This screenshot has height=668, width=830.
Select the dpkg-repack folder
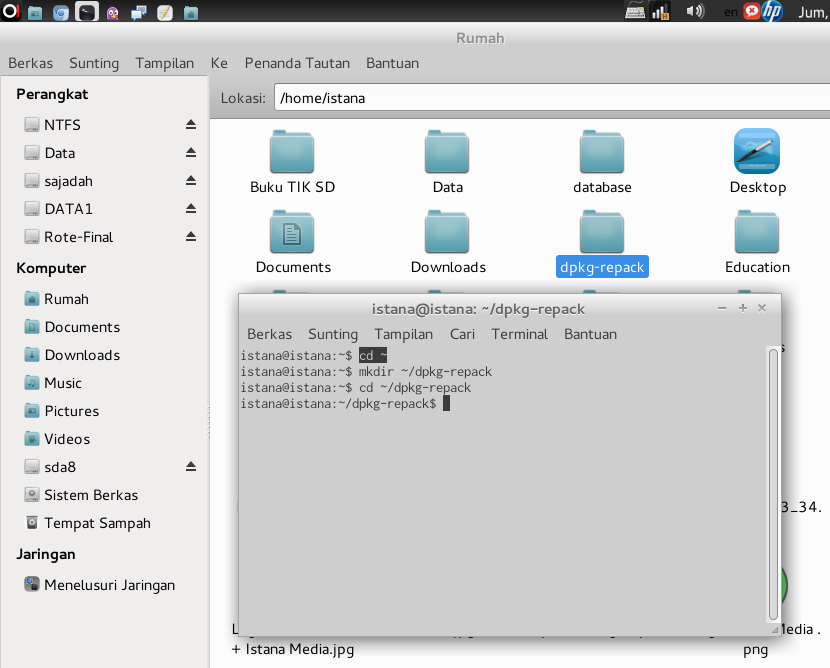coord(602,243)
